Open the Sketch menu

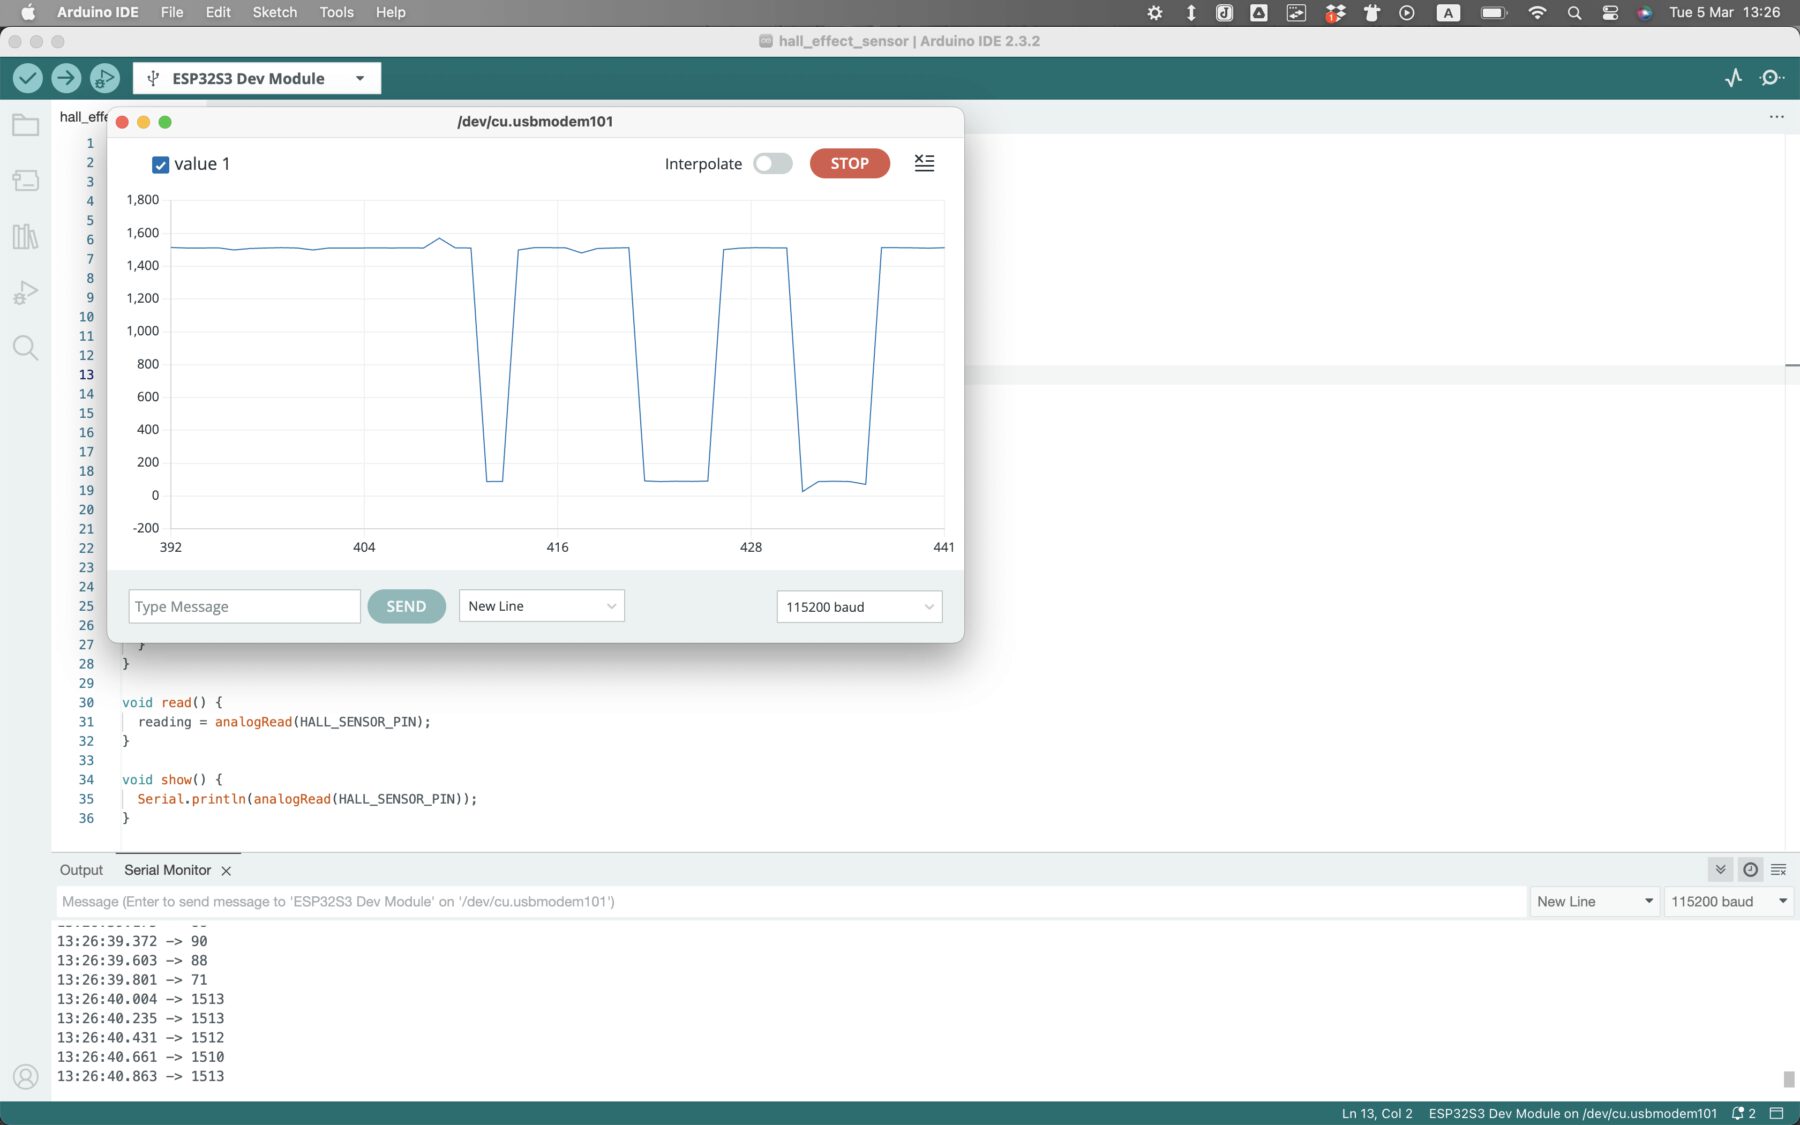click(x=275, y=12)
